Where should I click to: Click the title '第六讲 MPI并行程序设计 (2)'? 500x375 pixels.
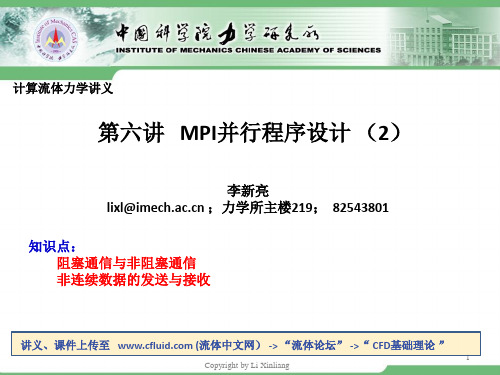[x=249, y=132]
